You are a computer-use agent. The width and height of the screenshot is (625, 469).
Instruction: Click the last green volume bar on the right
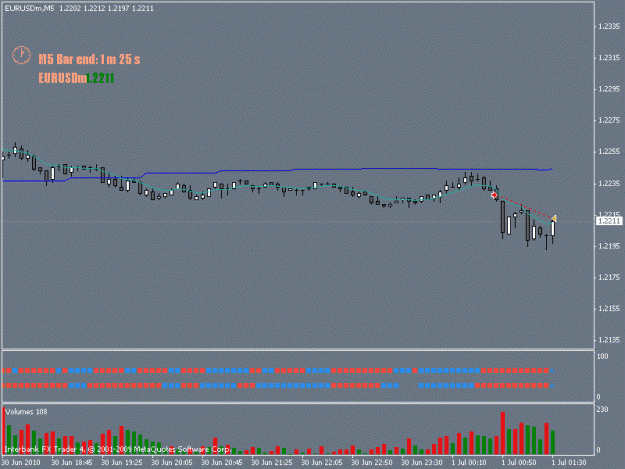pos(553,442)
